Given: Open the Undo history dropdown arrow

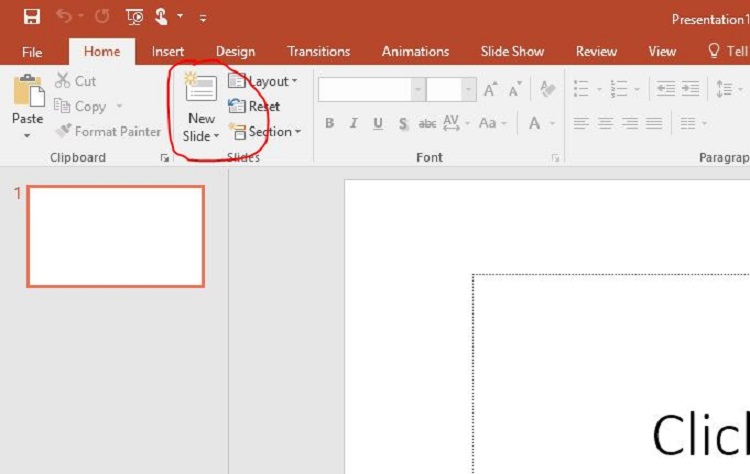Looking at the screenshot, I should click(x=81, y=16).
